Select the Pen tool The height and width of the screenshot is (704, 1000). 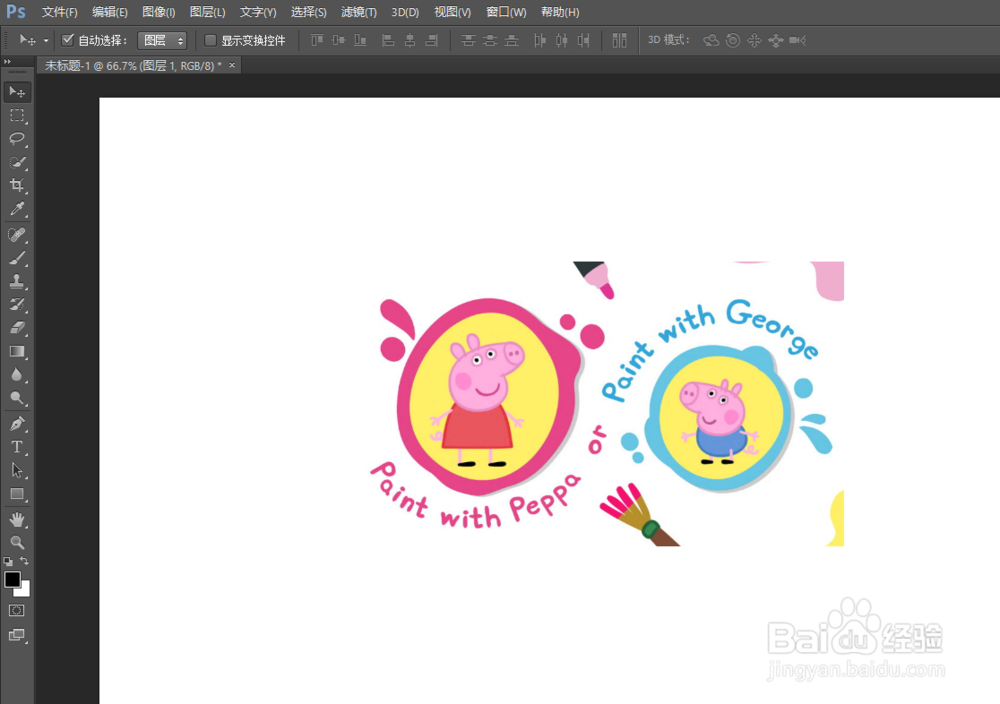point(17,423)
